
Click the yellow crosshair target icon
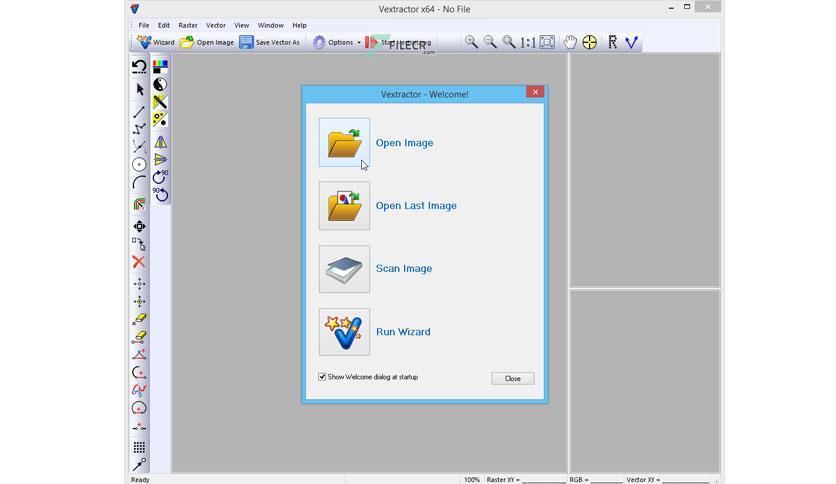pos(590,42)
